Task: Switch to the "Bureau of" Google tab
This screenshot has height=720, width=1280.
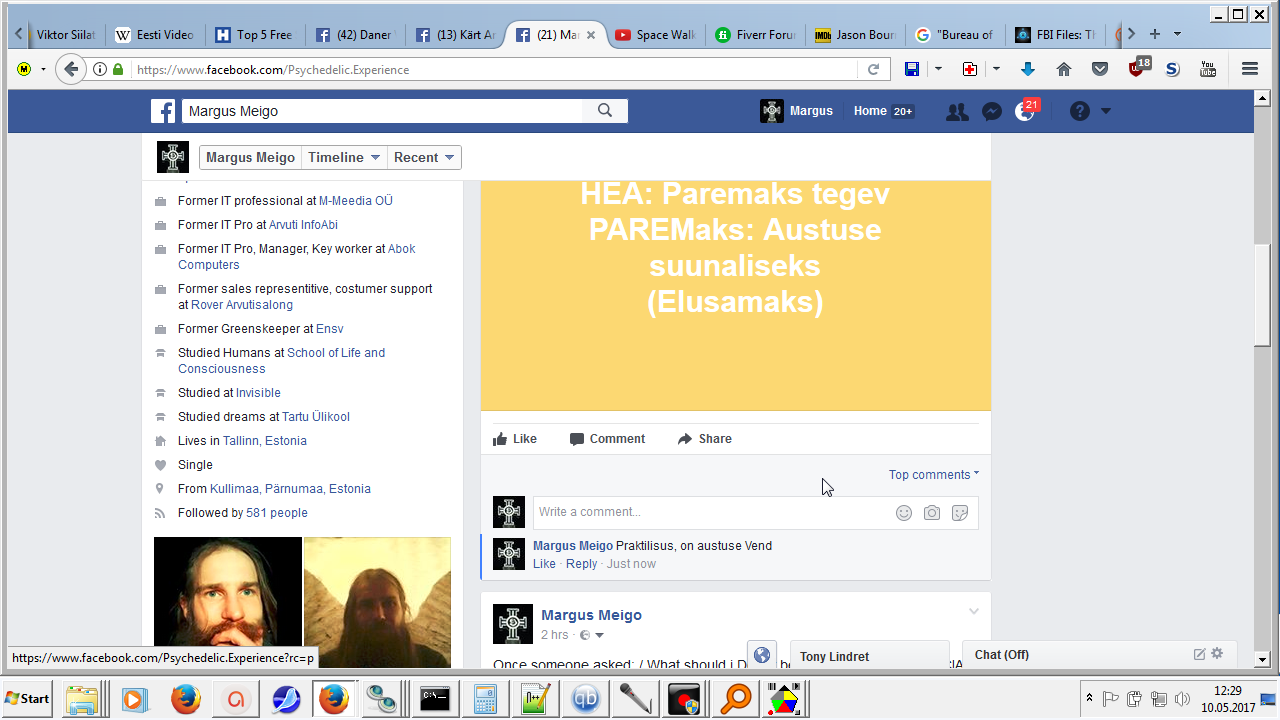Action: click(955, 34)
